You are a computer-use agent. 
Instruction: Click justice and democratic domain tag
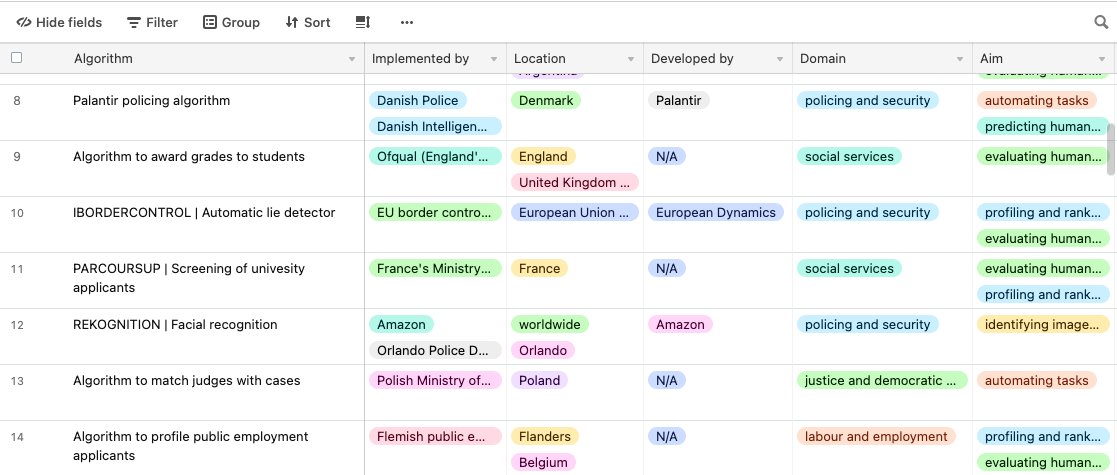click(x=882, y=380)
